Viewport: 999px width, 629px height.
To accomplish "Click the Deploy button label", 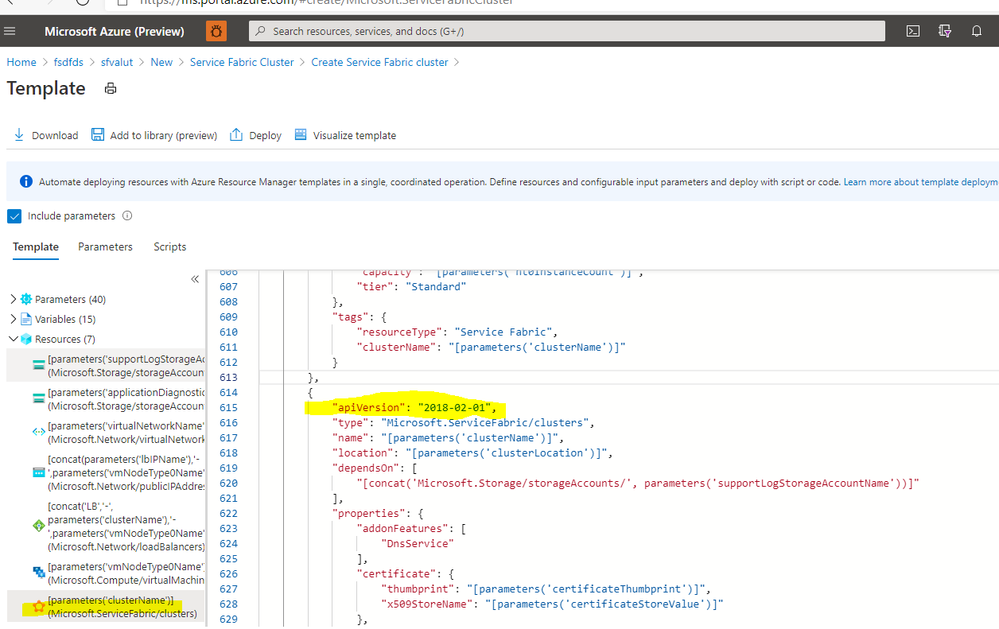I will (265, 135).
